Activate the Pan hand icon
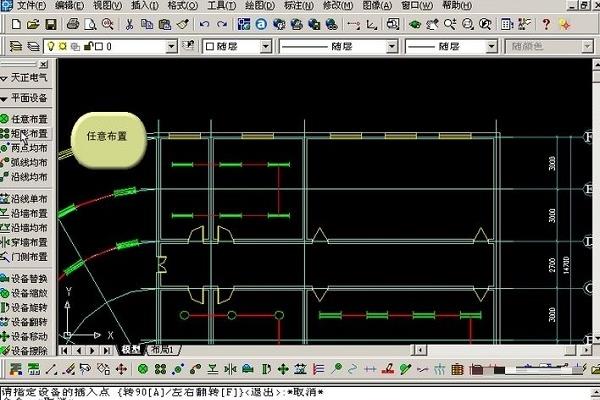 pyautogui.click(x=432, y=24)
